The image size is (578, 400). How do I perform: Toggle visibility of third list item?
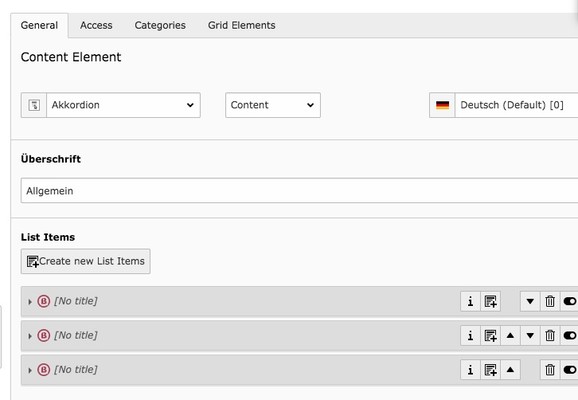click(x=570, y=370)
